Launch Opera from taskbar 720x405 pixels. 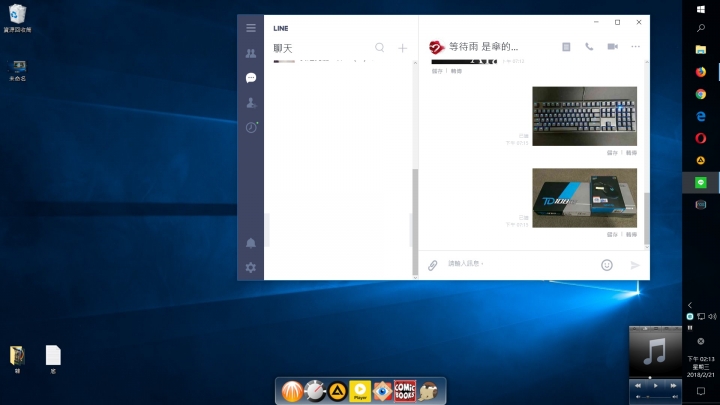pos(701,138)
